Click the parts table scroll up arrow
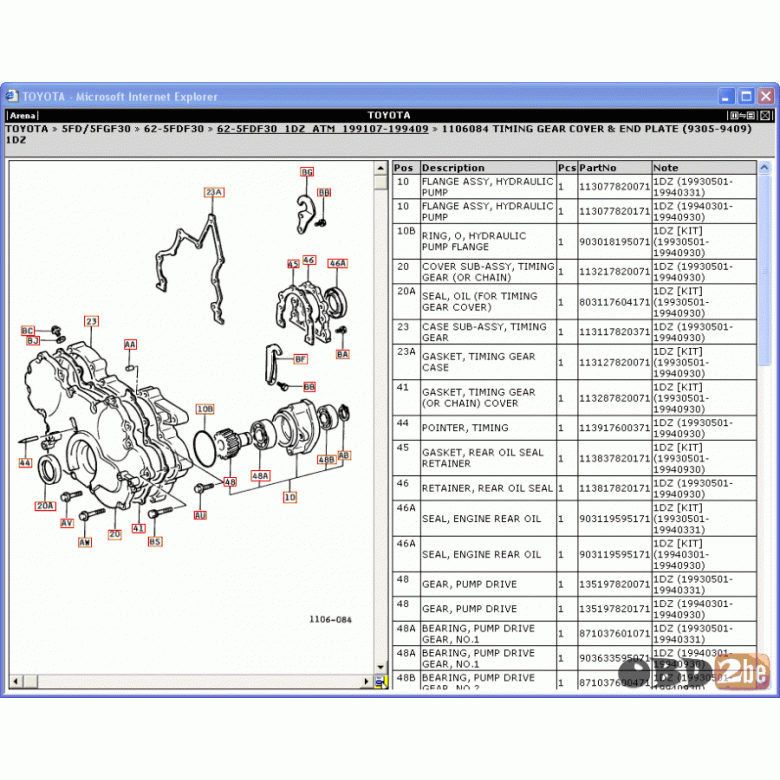The image size is (780, 780). 765,168
